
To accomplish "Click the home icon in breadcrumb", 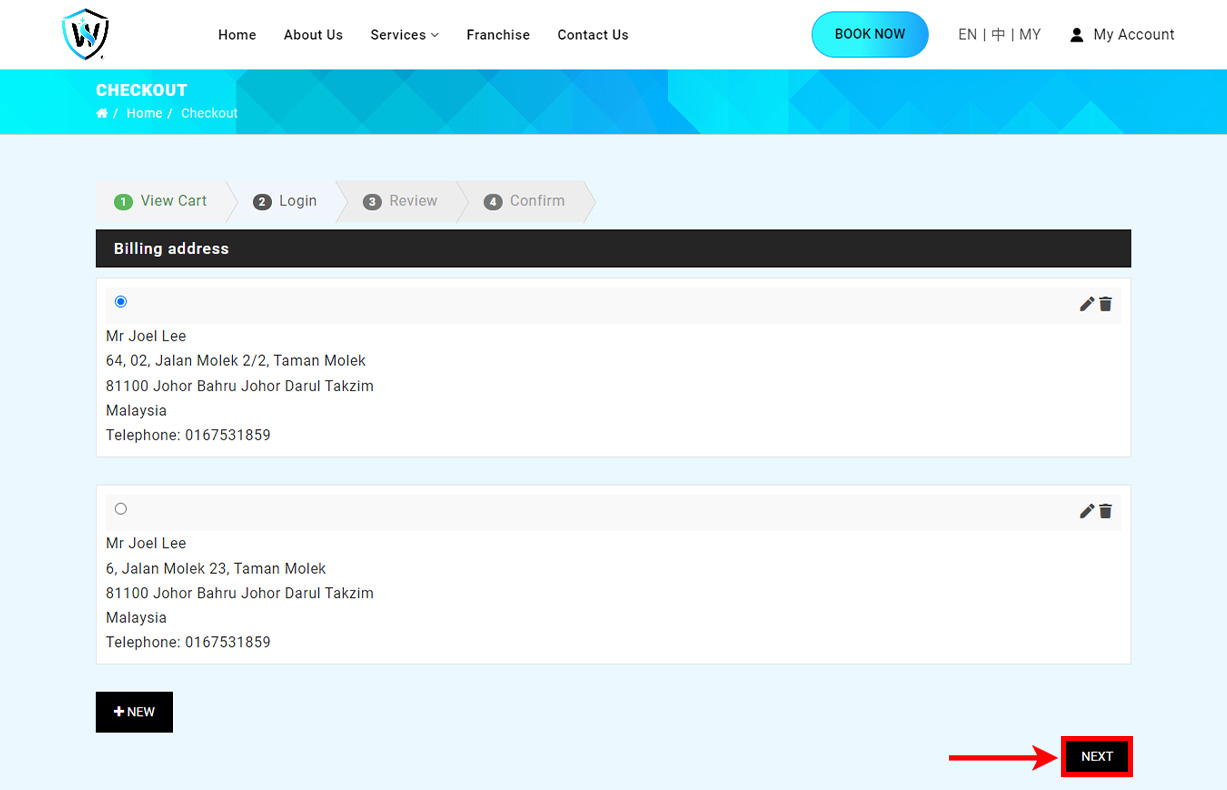I will 102,113.
